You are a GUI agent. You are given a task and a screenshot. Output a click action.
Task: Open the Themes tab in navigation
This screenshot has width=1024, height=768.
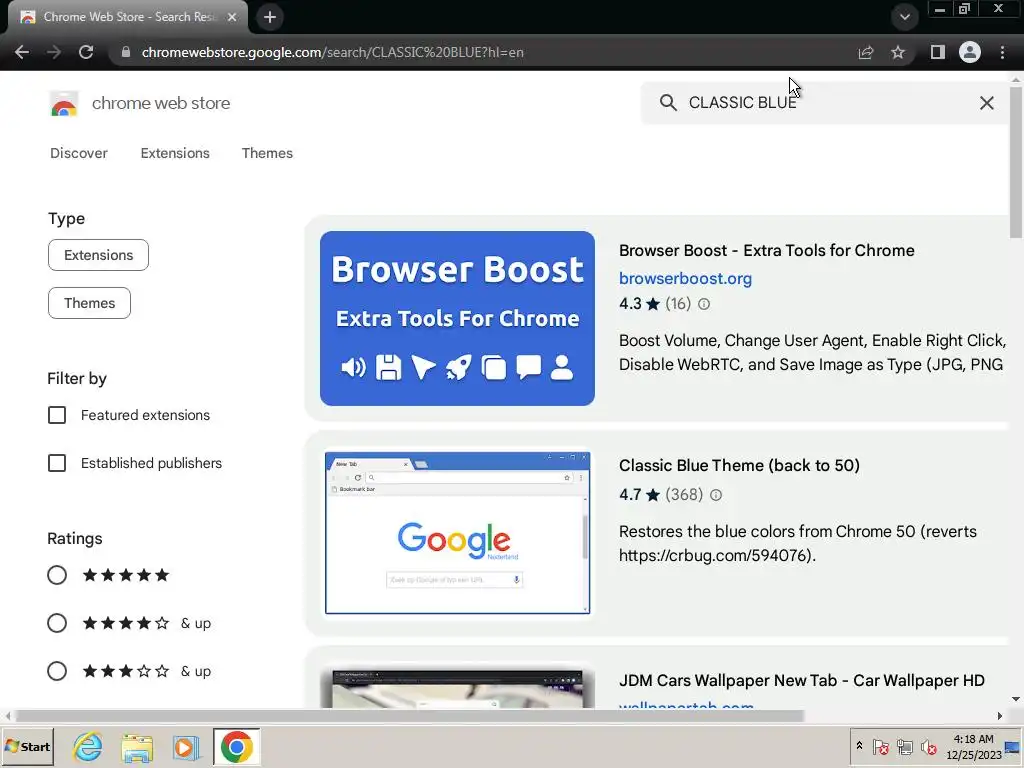267,153
